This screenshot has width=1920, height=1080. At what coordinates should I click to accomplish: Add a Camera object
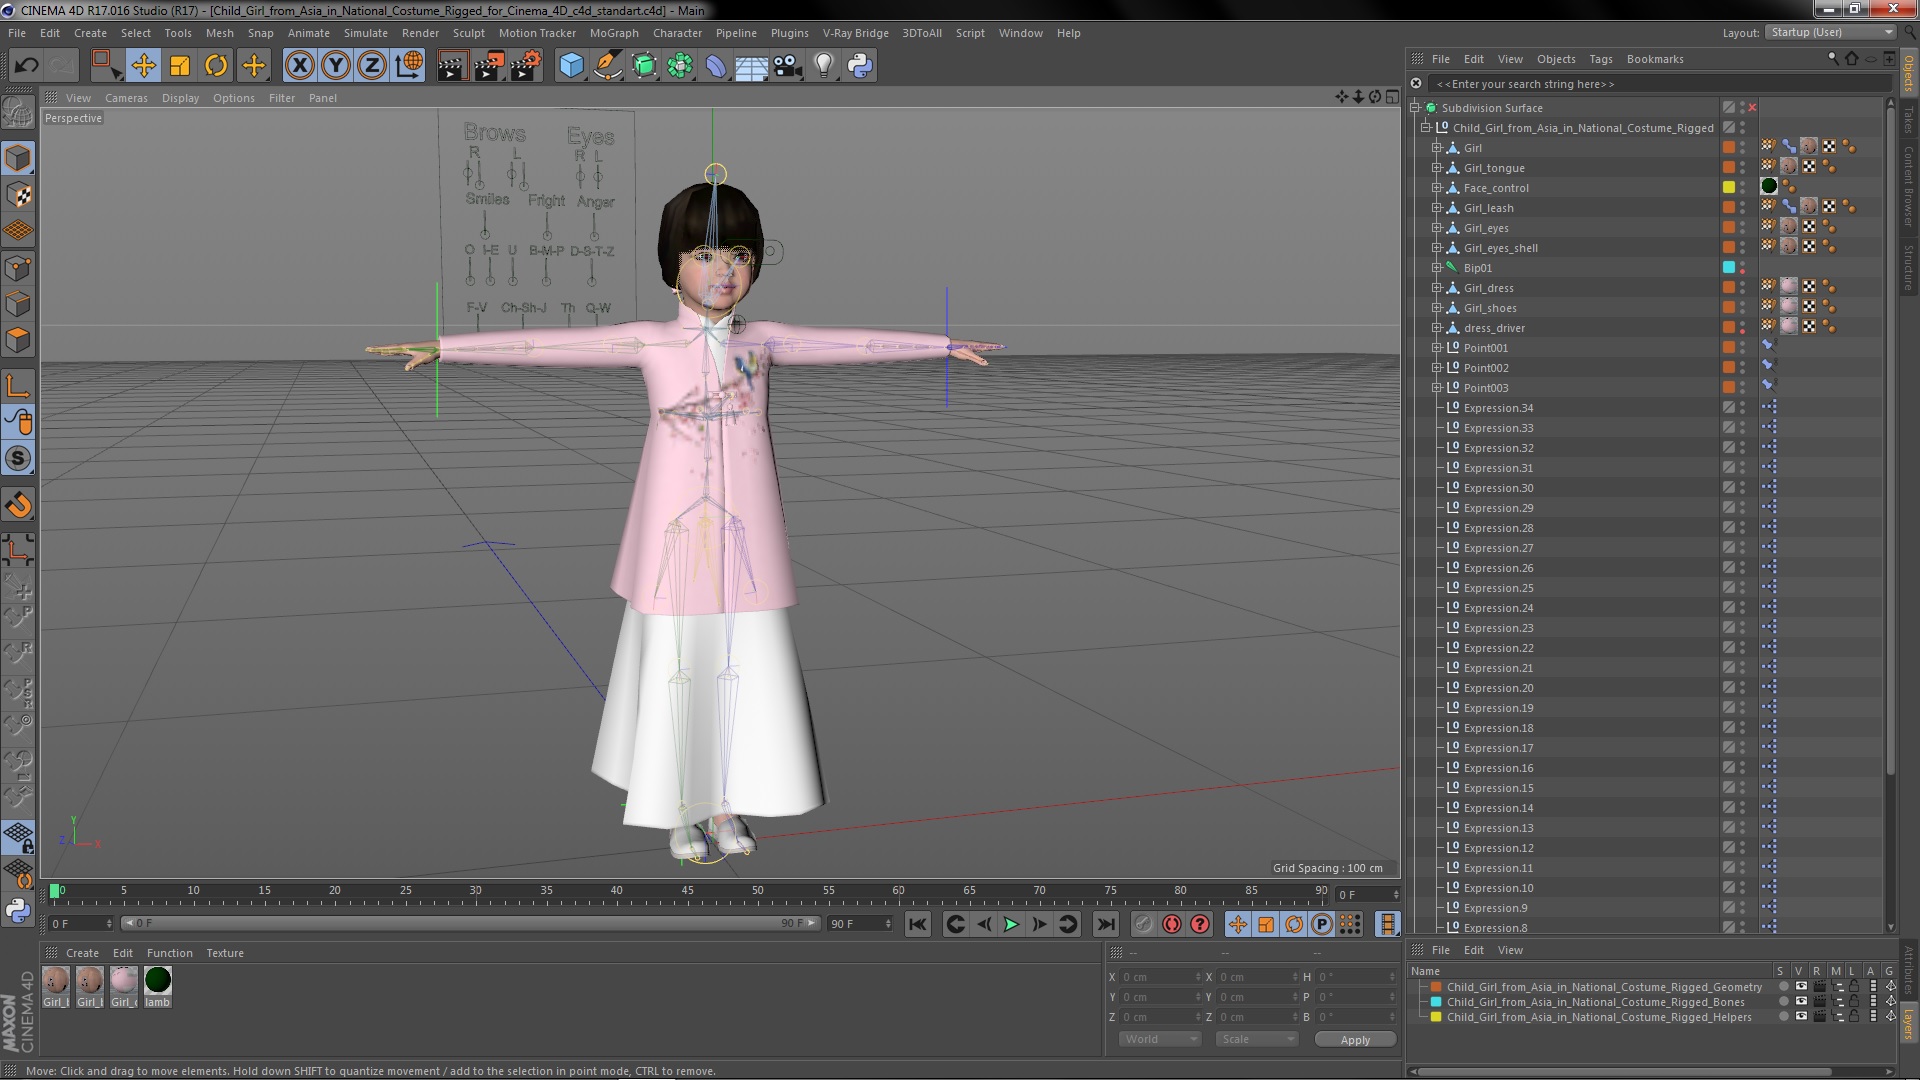788,66
